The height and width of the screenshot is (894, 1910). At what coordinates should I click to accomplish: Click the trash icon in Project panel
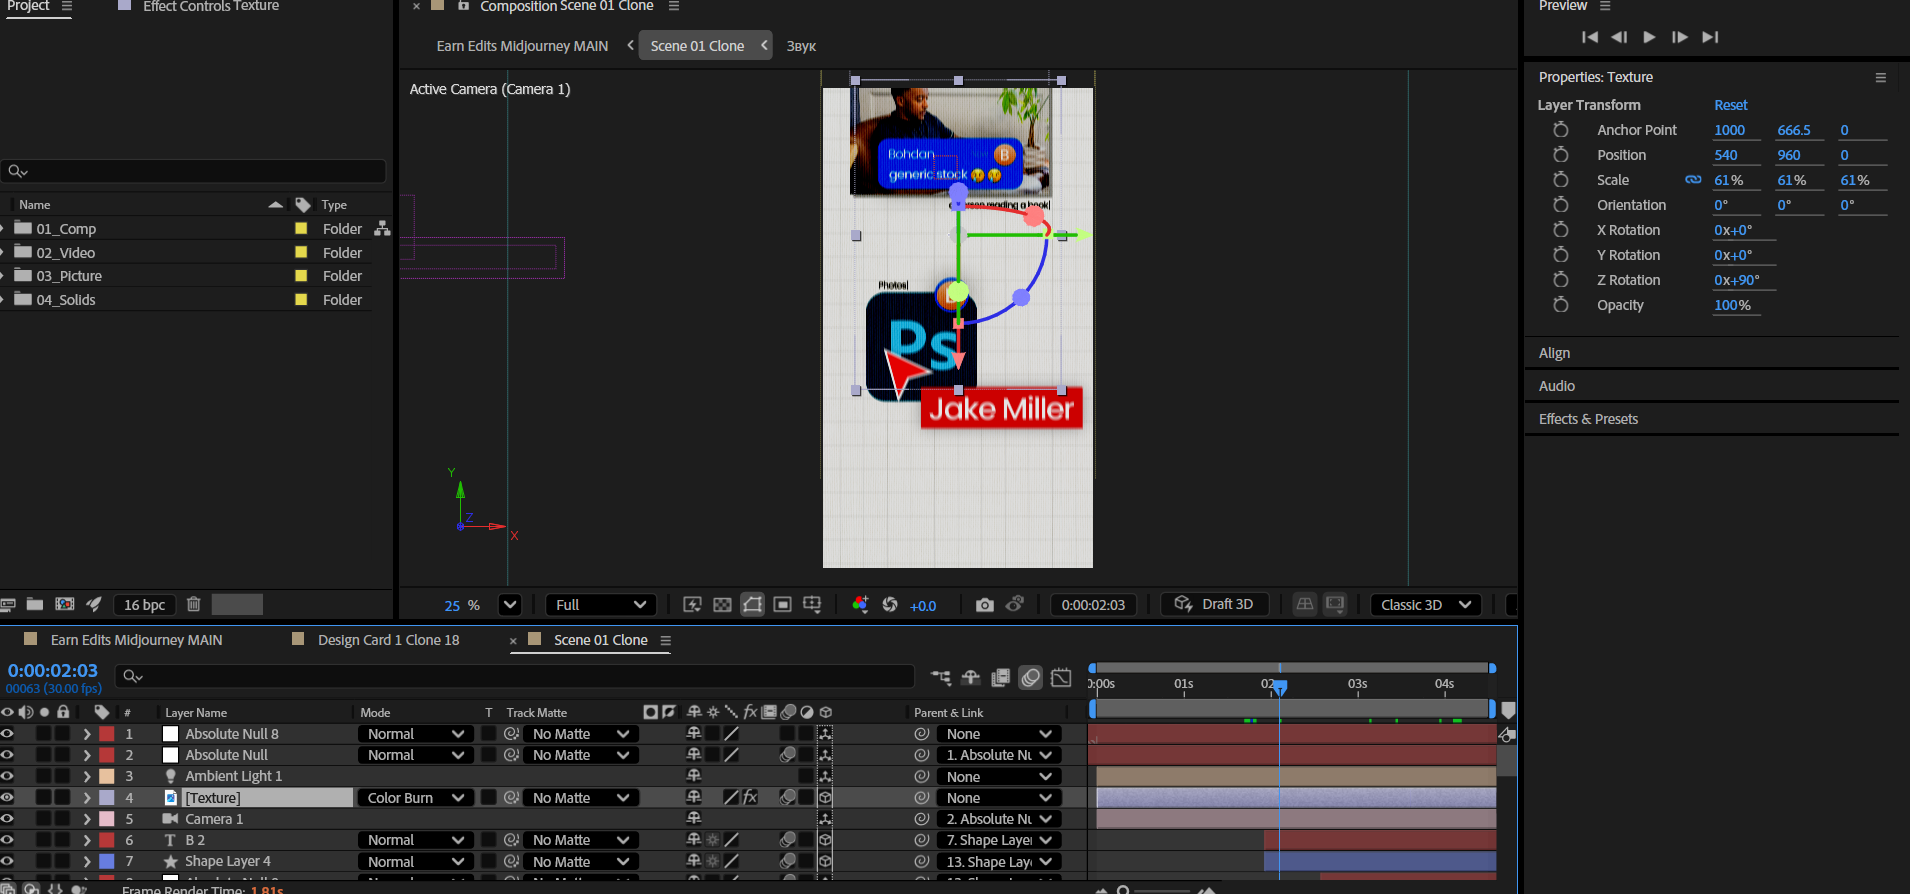click(x=194, y=604)
